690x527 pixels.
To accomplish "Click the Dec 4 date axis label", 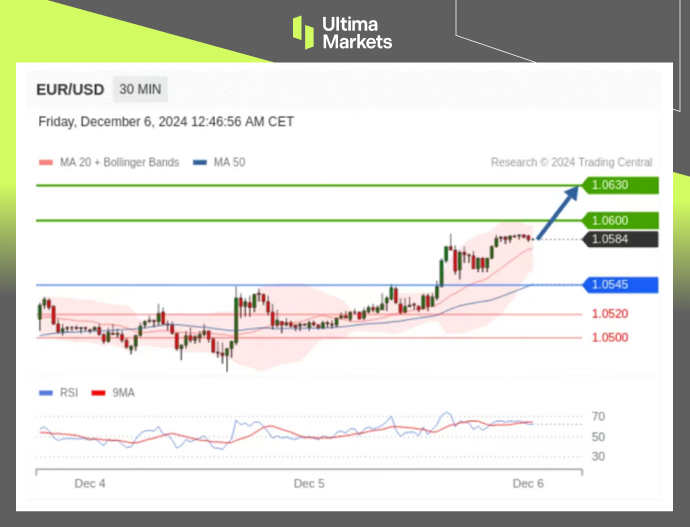I will coord(90,483).
